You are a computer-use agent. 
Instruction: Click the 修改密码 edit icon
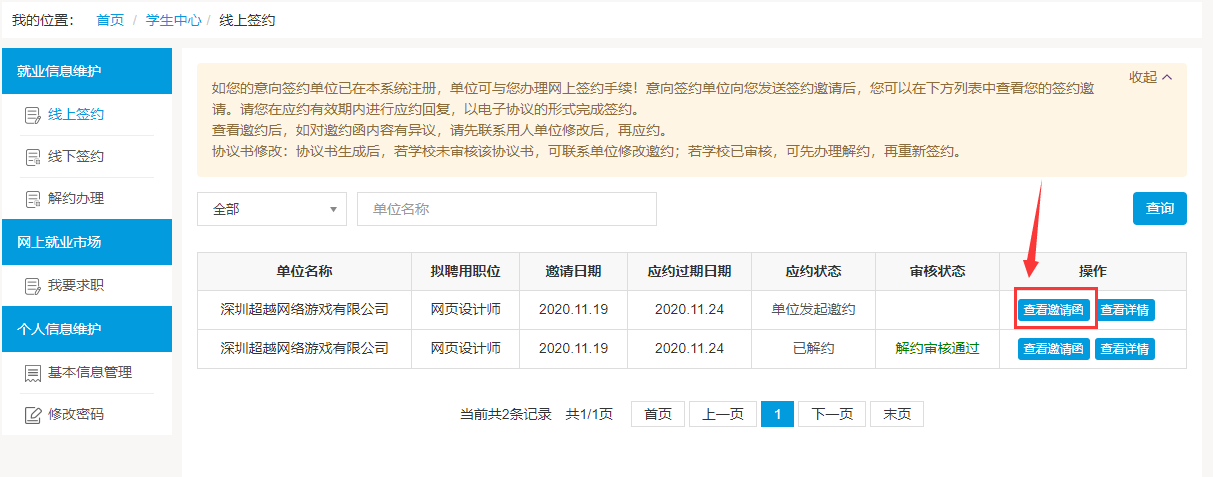(32, 415)
